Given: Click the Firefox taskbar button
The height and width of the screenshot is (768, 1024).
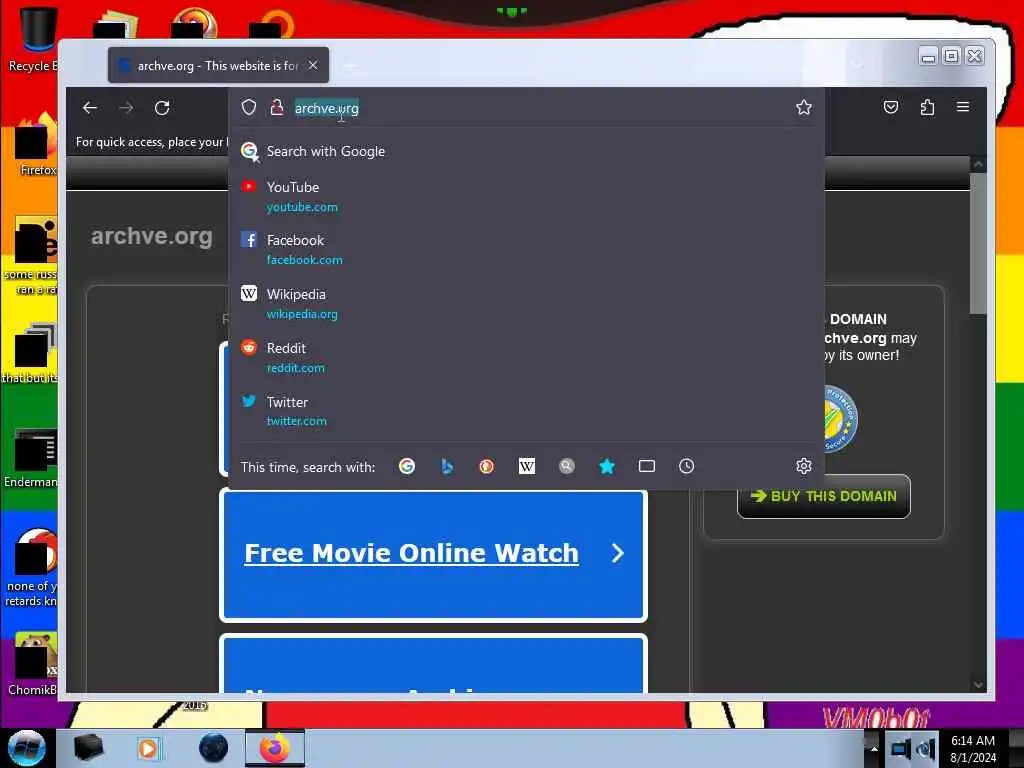Looking at the screenshot, I should point(274,748).
